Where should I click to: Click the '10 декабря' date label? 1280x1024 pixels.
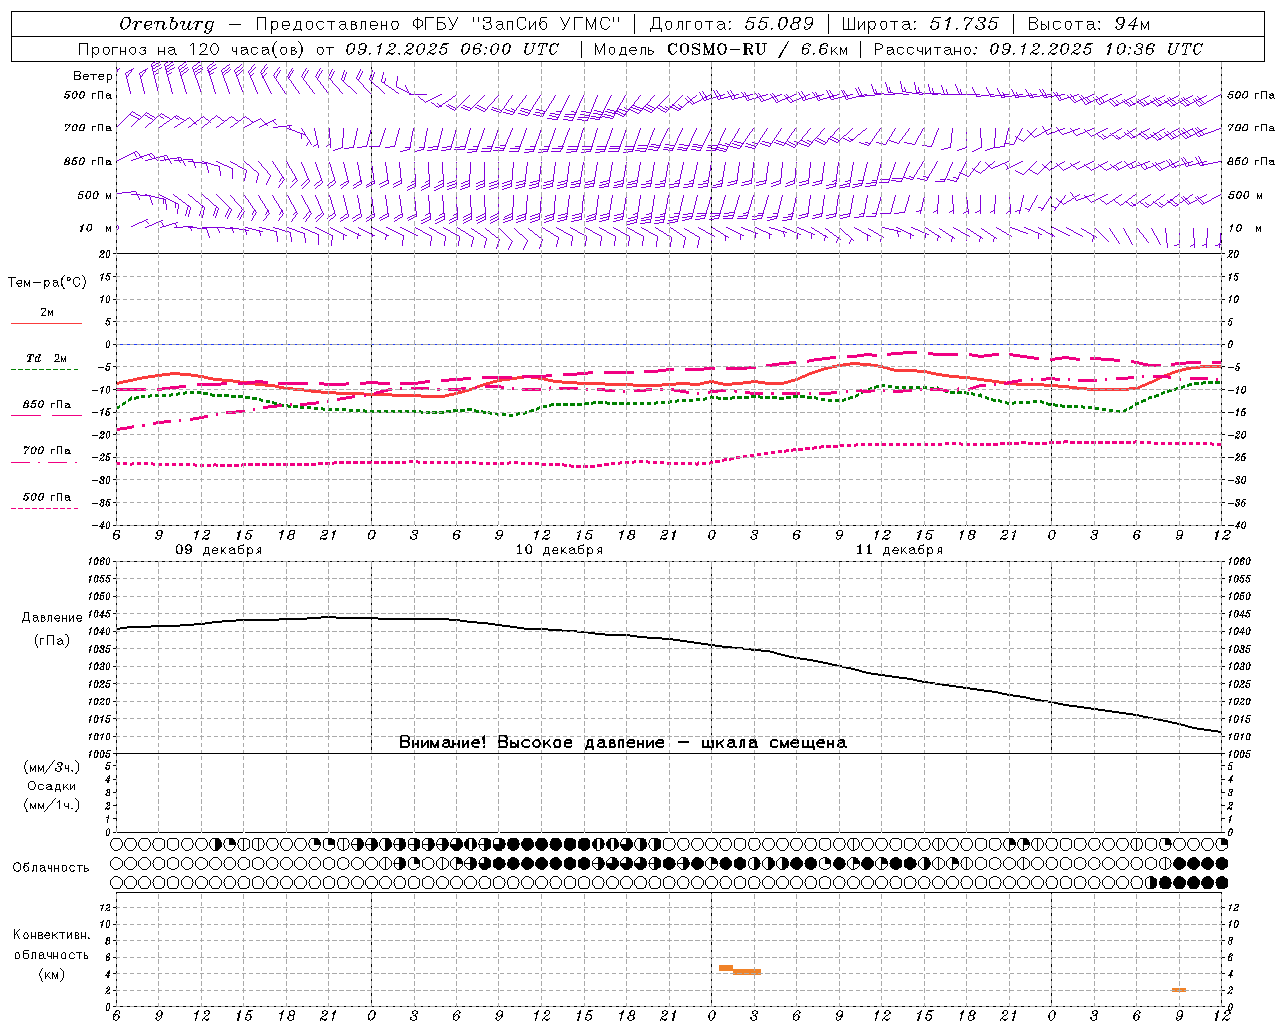(559, 550)
